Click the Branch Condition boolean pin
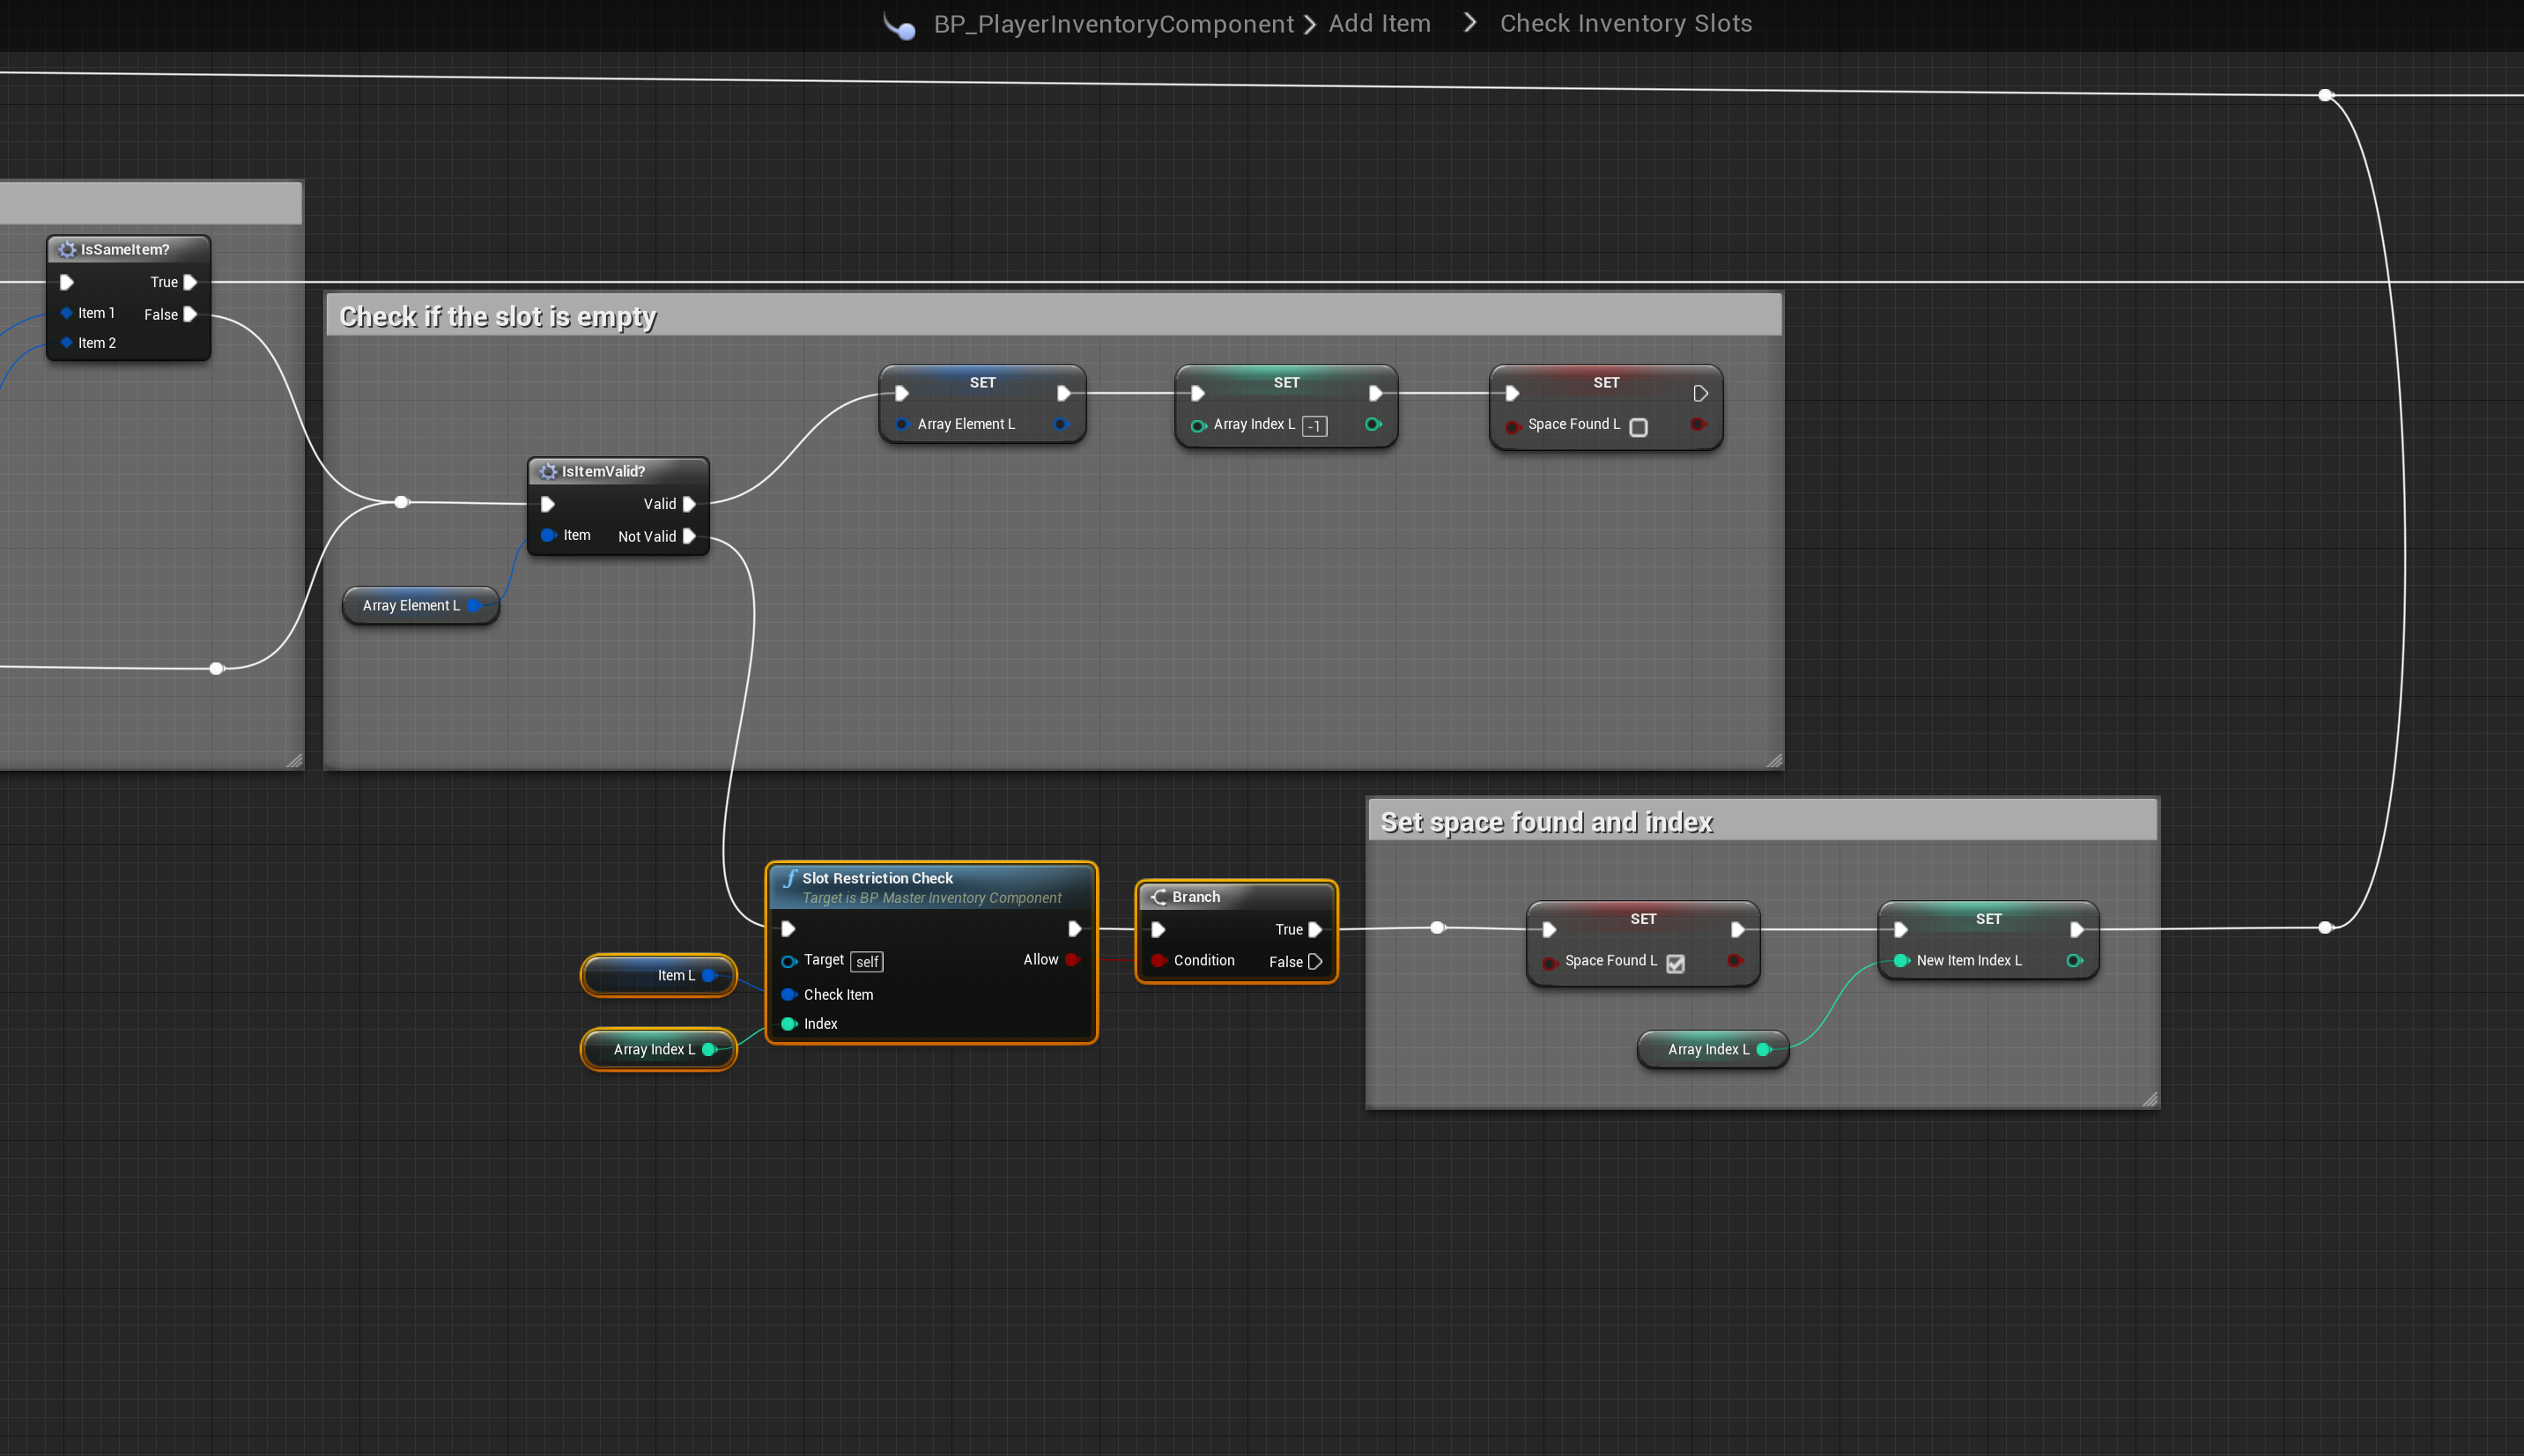 1158,961
